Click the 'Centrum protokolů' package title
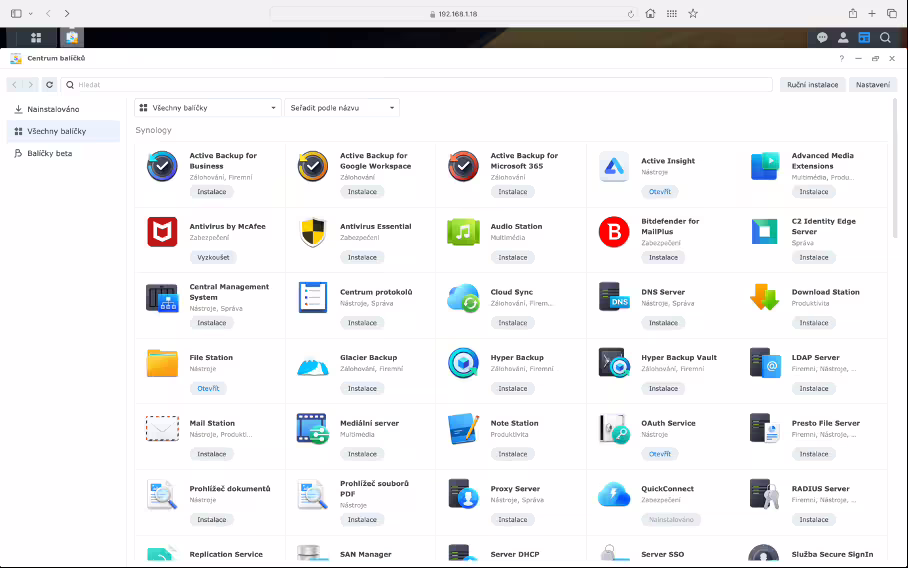 point(376,292)
